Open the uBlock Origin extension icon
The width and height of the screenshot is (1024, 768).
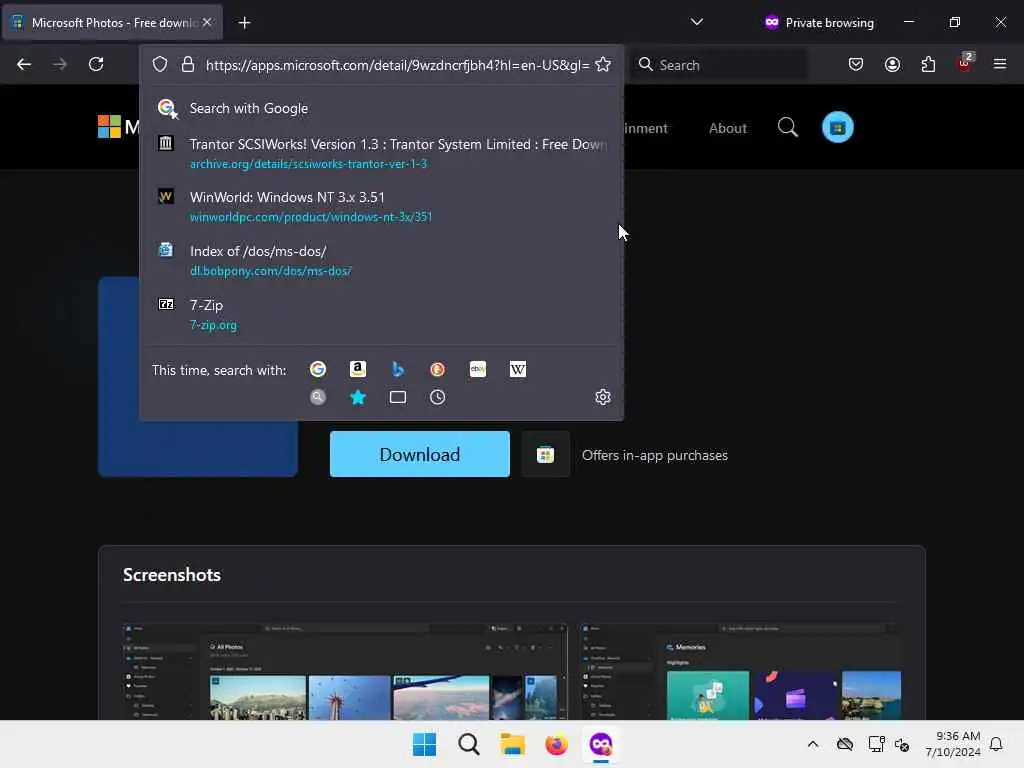965,63
